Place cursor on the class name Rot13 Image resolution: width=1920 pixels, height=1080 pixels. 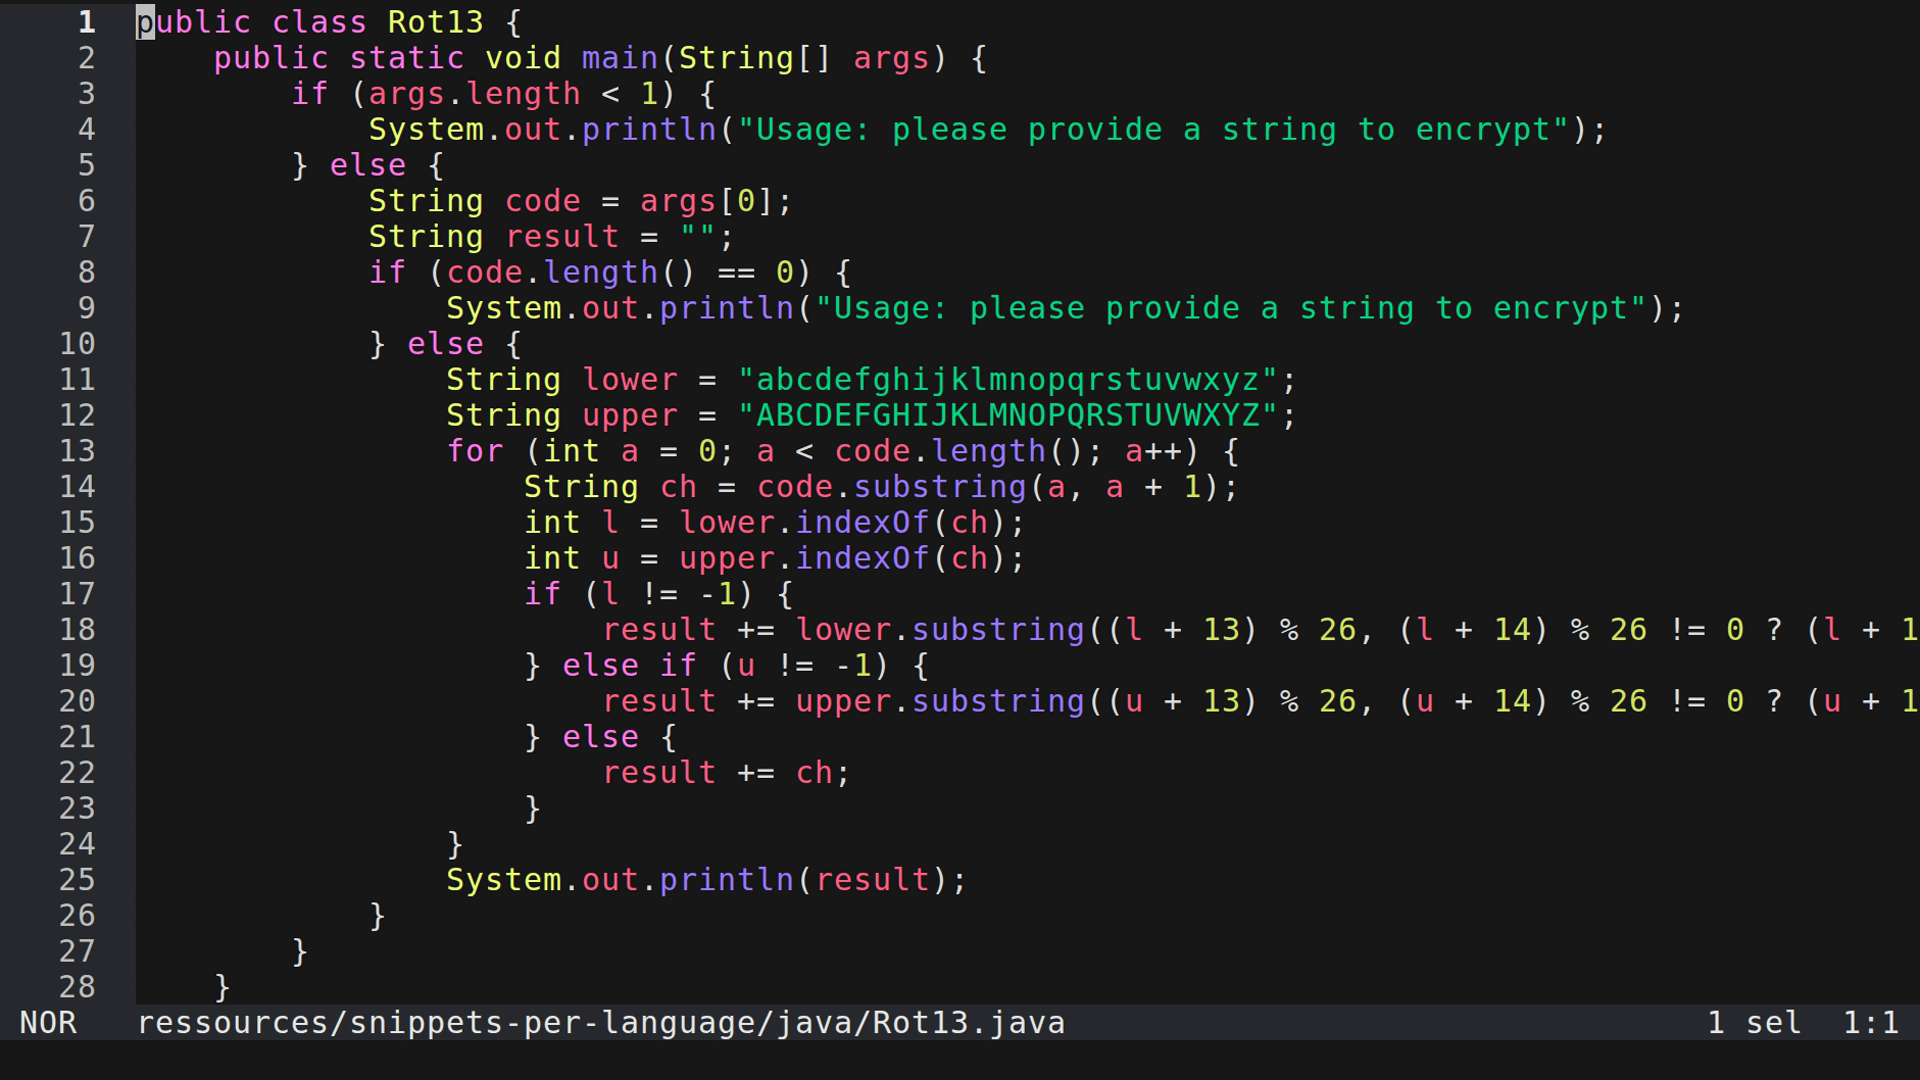[435, 22]
